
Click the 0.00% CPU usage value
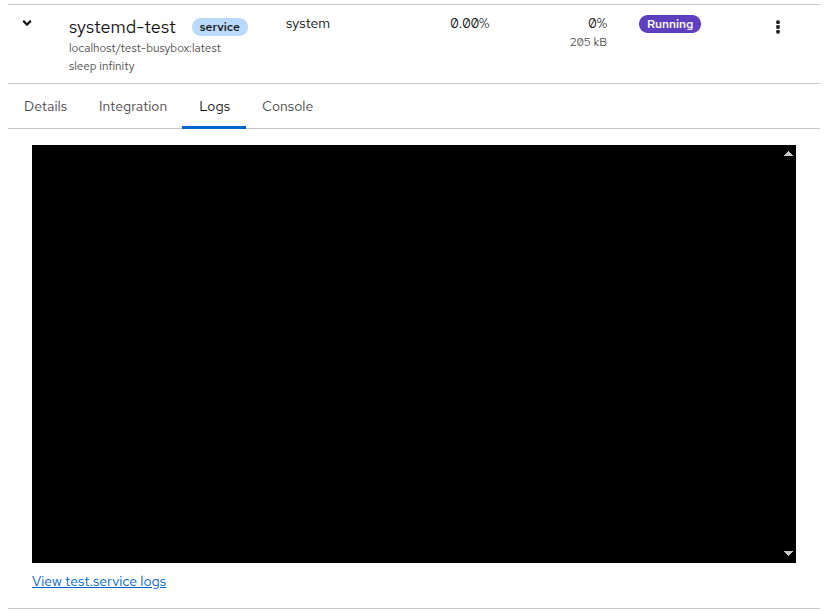pos(469,23)
